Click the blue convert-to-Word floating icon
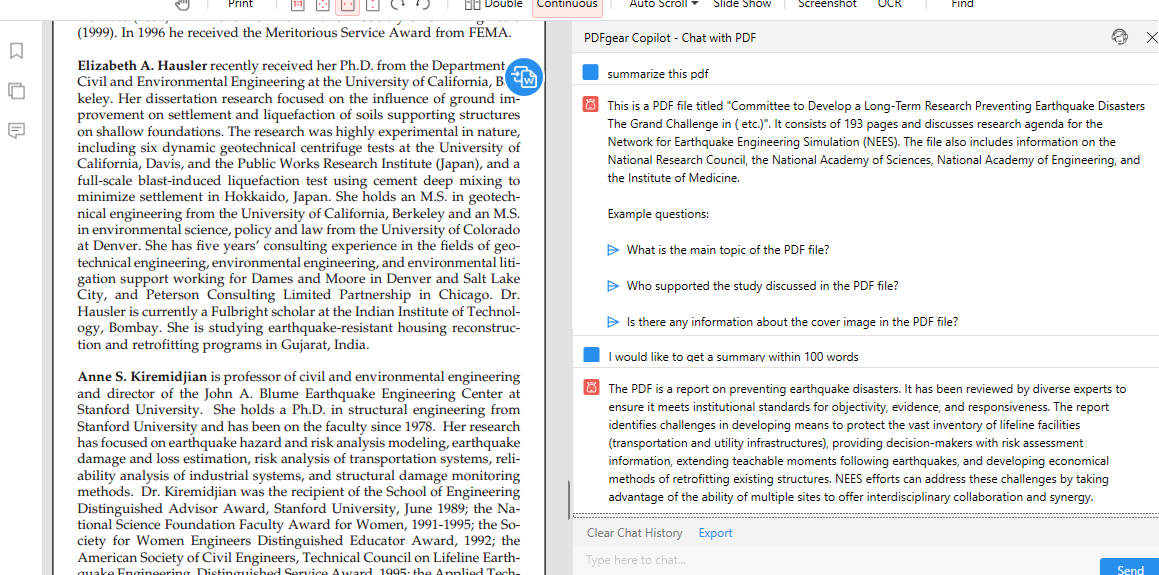This screenshot has height=575, width=1159. [524, 76]
